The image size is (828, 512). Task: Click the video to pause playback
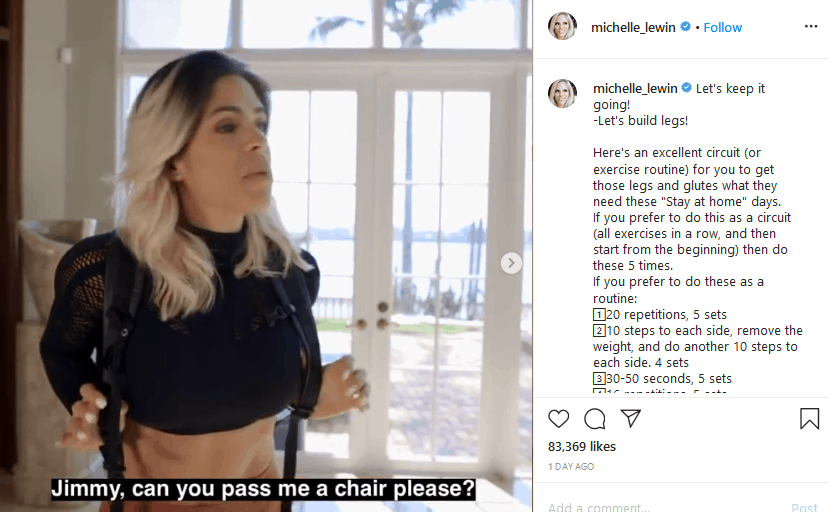click(x=266, y=256)
